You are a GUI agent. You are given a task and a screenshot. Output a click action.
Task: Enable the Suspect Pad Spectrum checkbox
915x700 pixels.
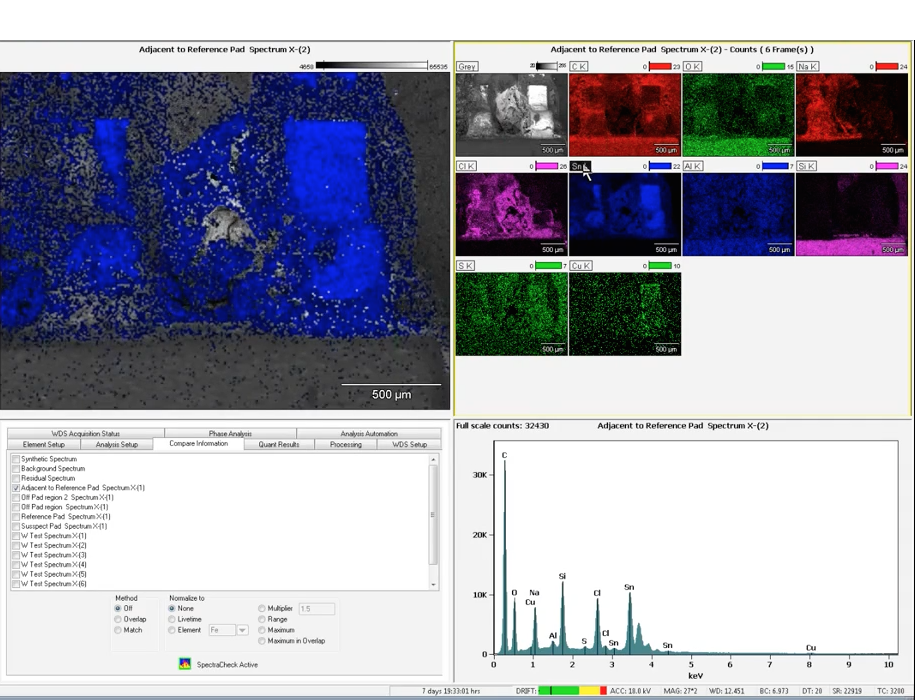click(x=16, y=526)
